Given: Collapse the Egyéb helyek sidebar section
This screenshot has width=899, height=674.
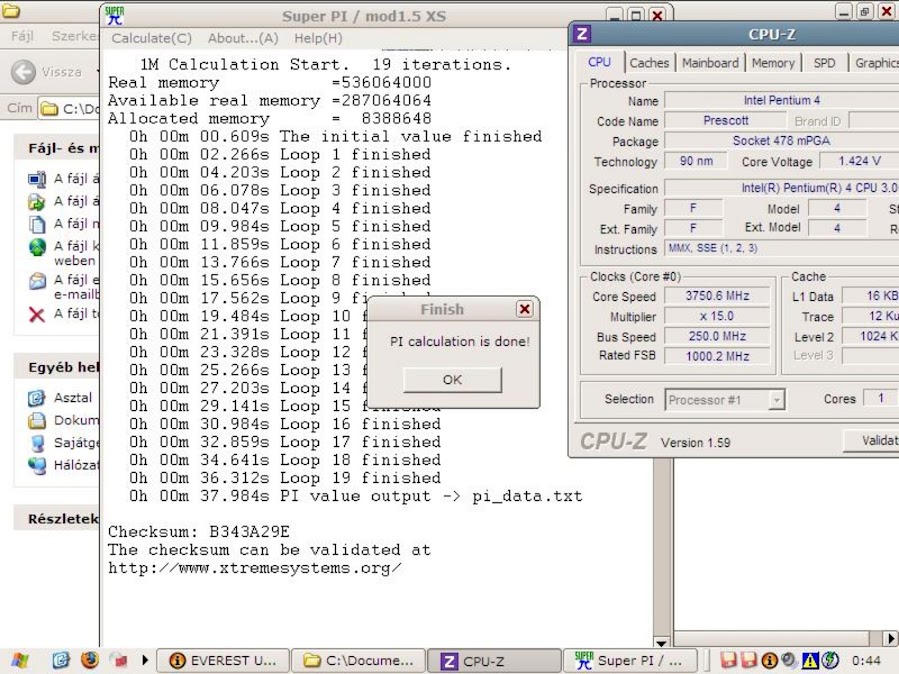Looking at the screenshot, I should (56, 367).
